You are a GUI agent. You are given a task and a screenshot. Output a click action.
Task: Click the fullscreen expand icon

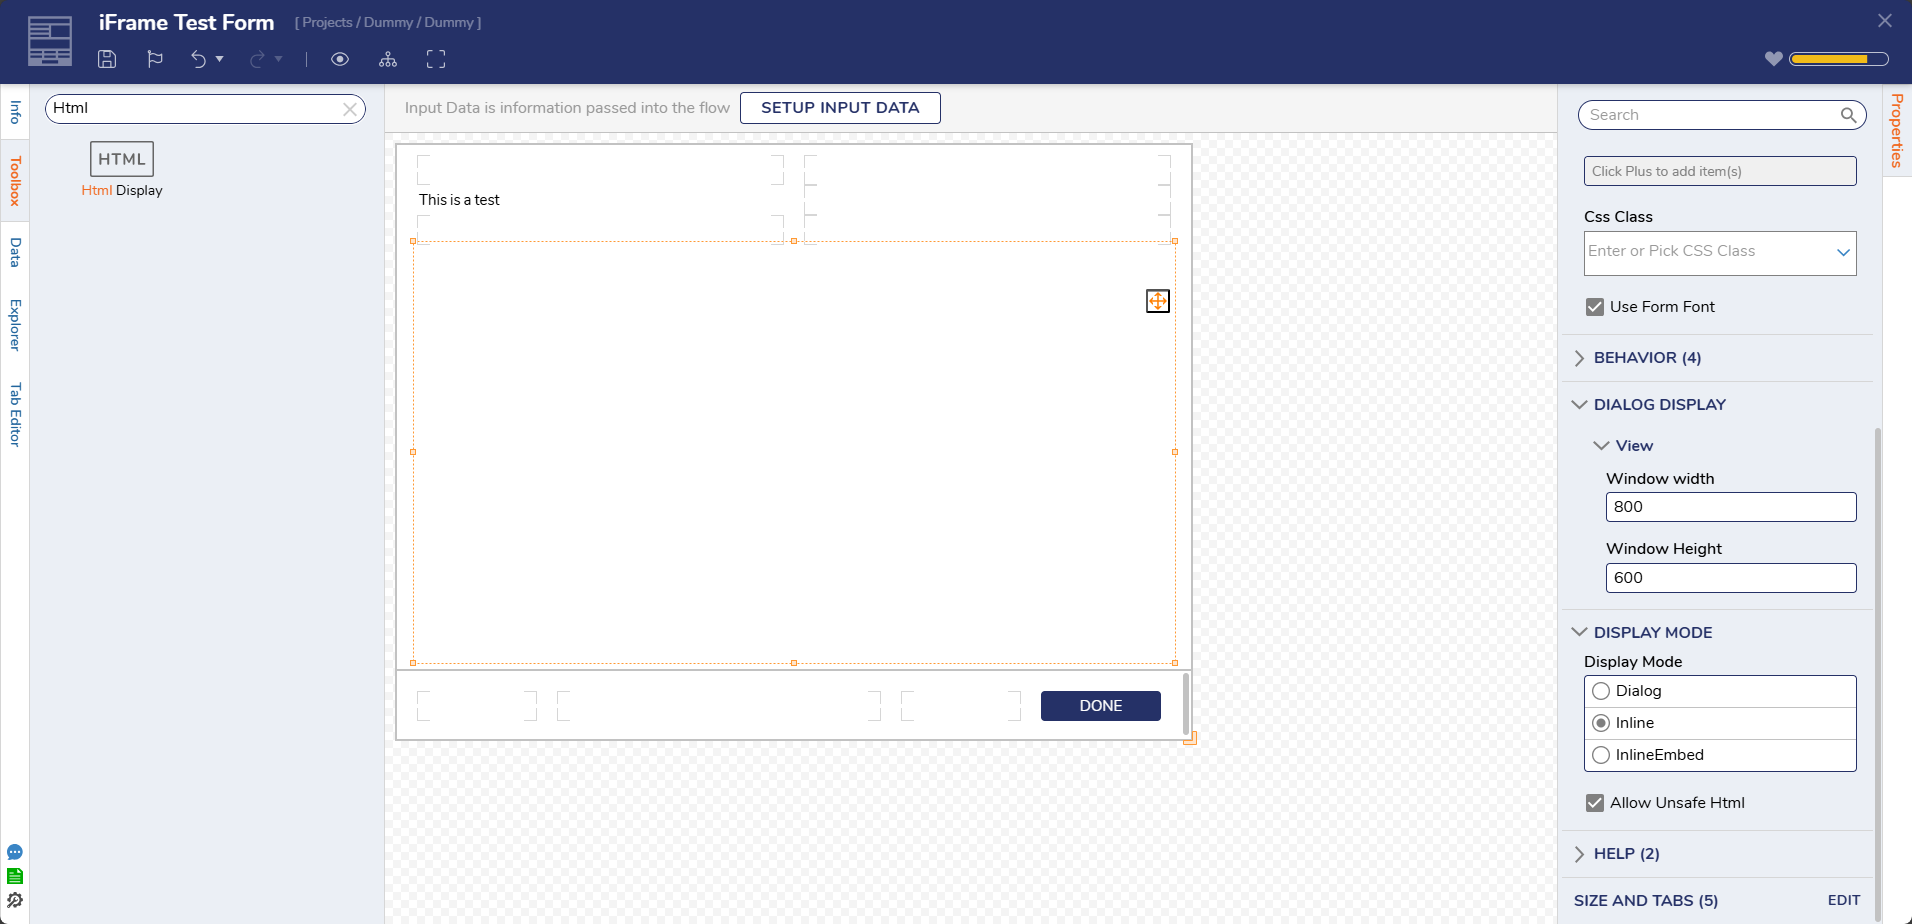click(436, 59)
